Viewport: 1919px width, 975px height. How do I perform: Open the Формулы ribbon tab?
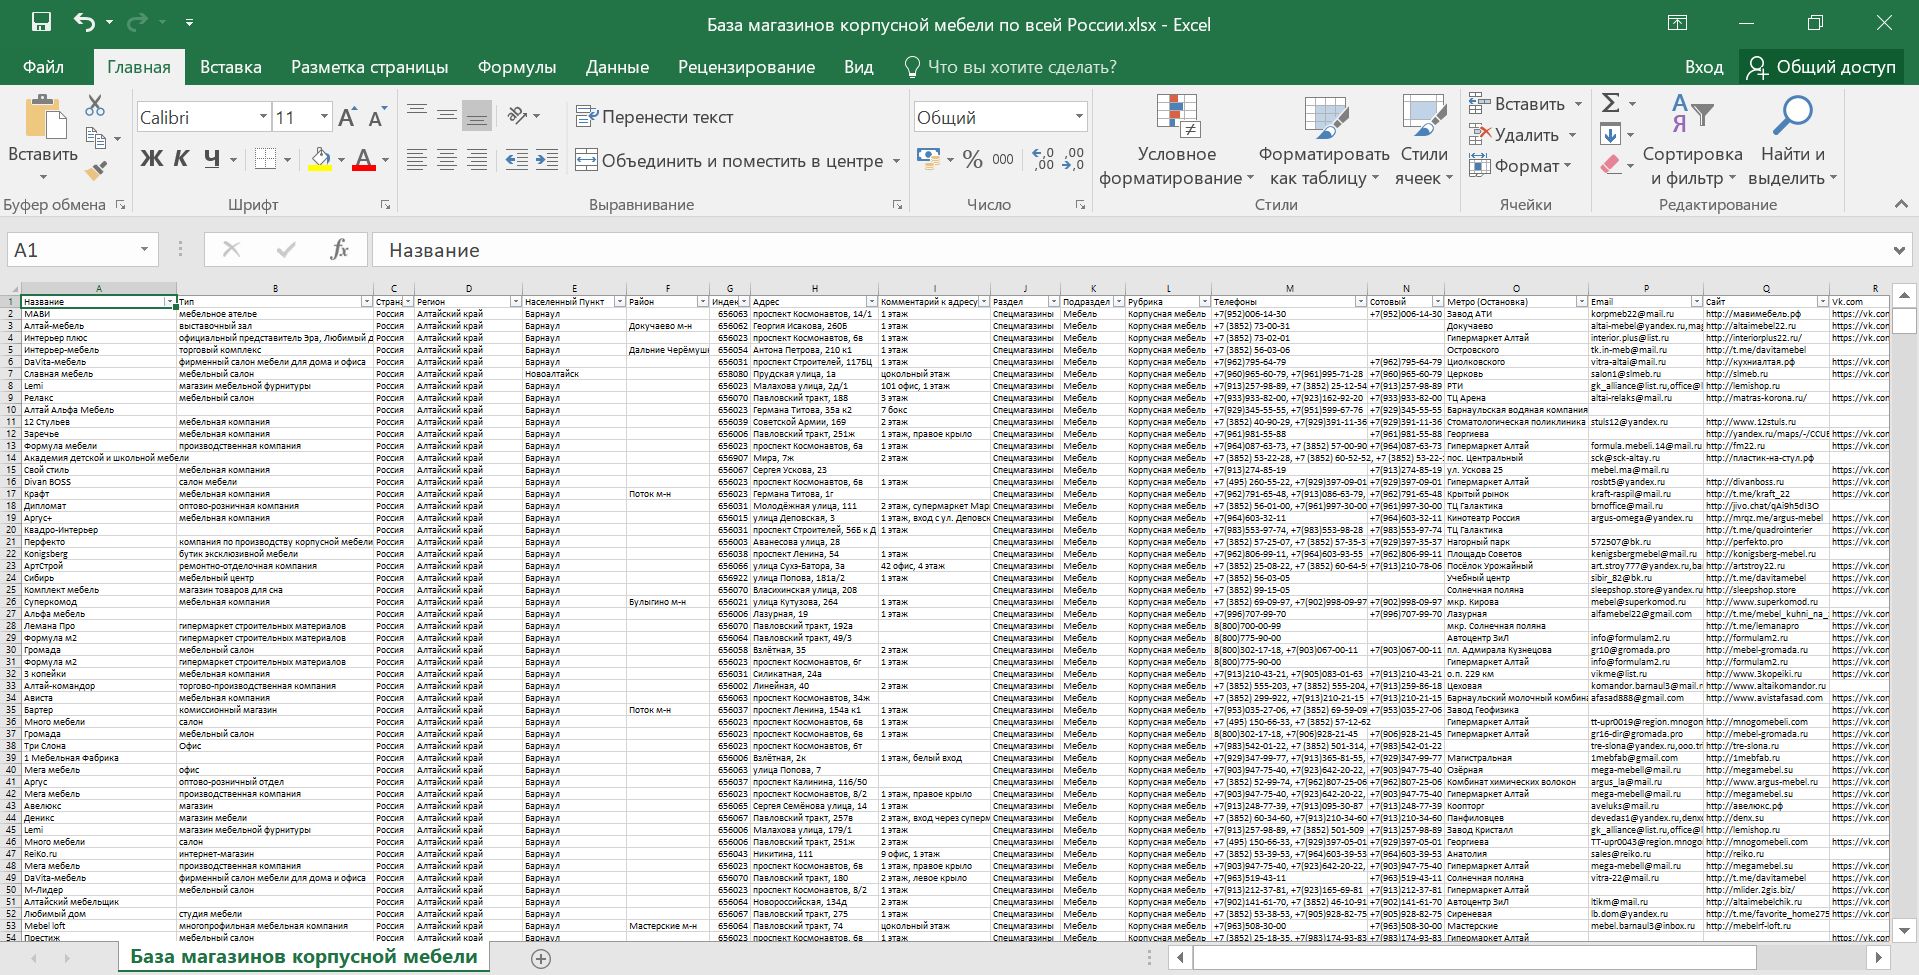[x=516, y=67]
